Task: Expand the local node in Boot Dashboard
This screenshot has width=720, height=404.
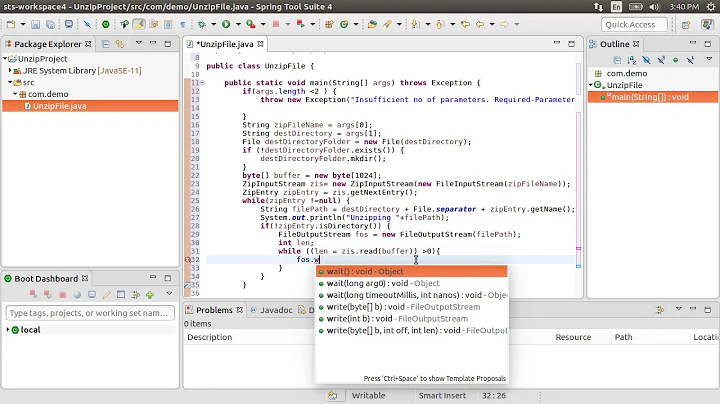Action: 7,330
